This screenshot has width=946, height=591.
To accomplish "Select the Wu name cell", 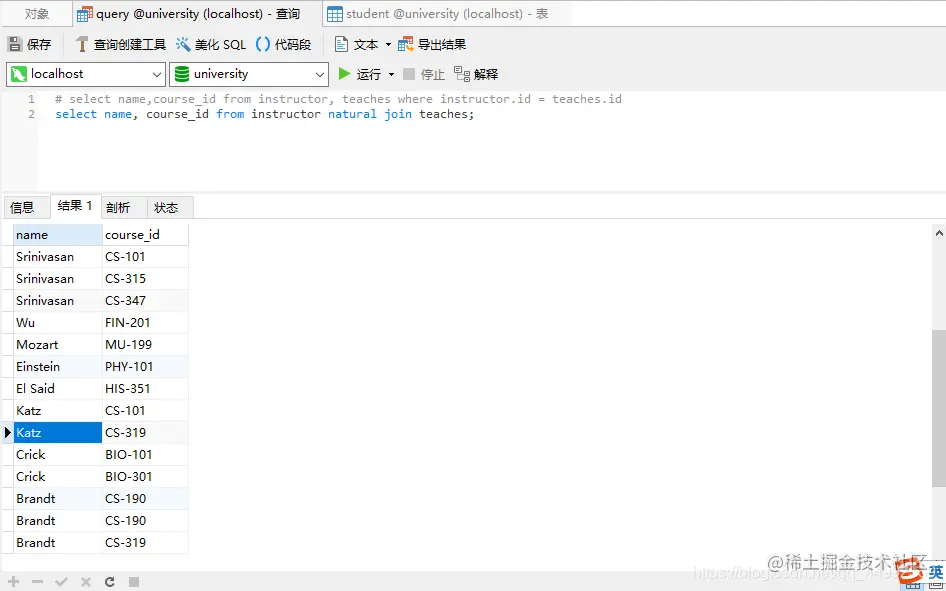I will (58, 323).
